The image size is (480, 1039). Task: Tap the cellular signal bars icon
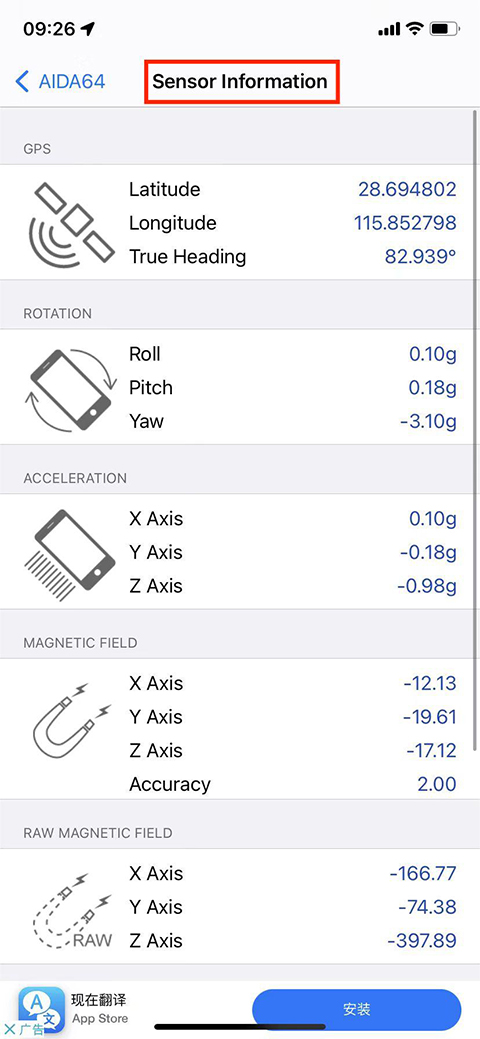coord(389,28)
